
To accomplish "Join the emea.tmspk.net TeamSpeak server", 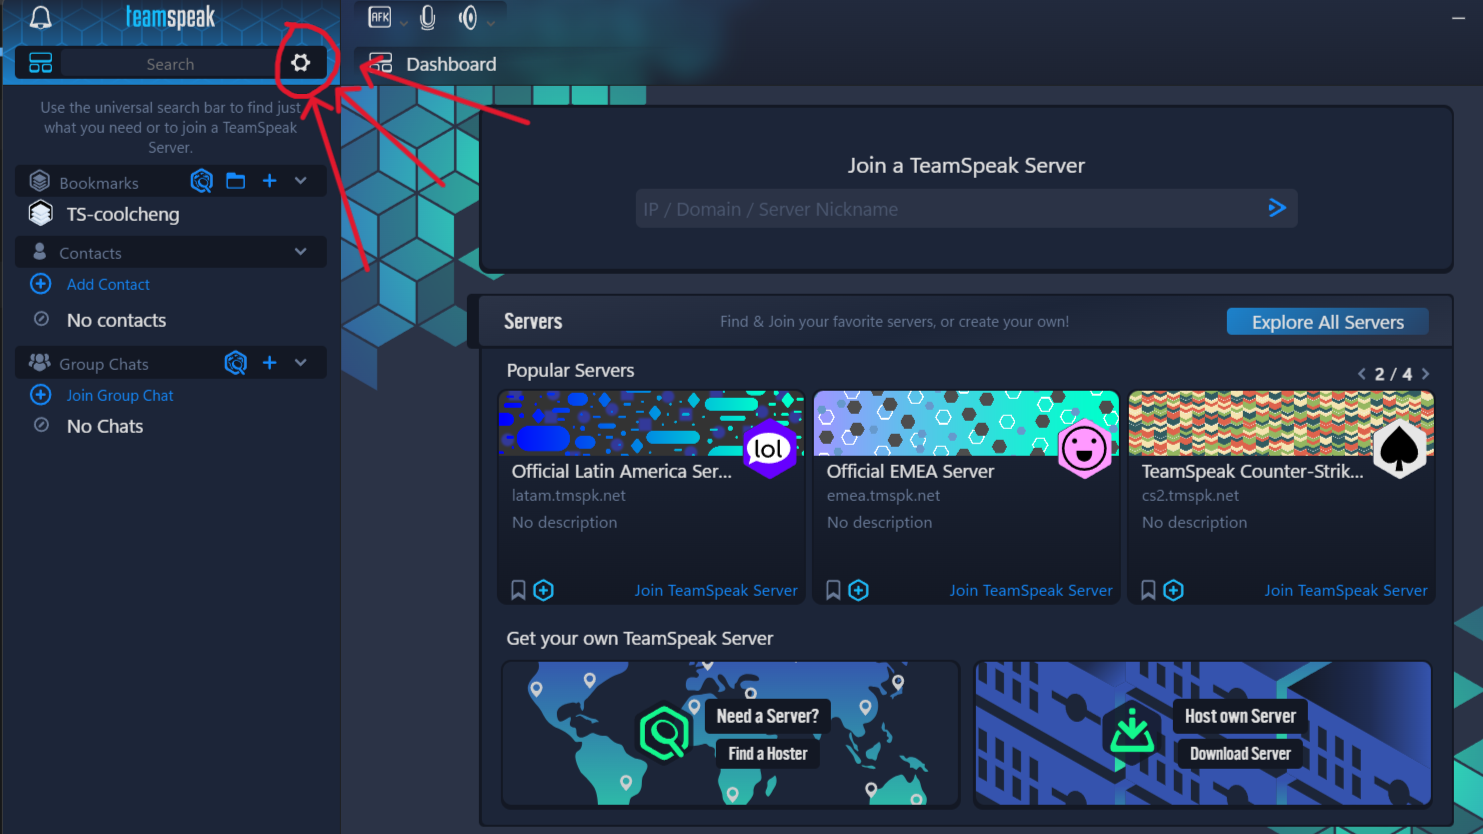I will [1031, 590].
